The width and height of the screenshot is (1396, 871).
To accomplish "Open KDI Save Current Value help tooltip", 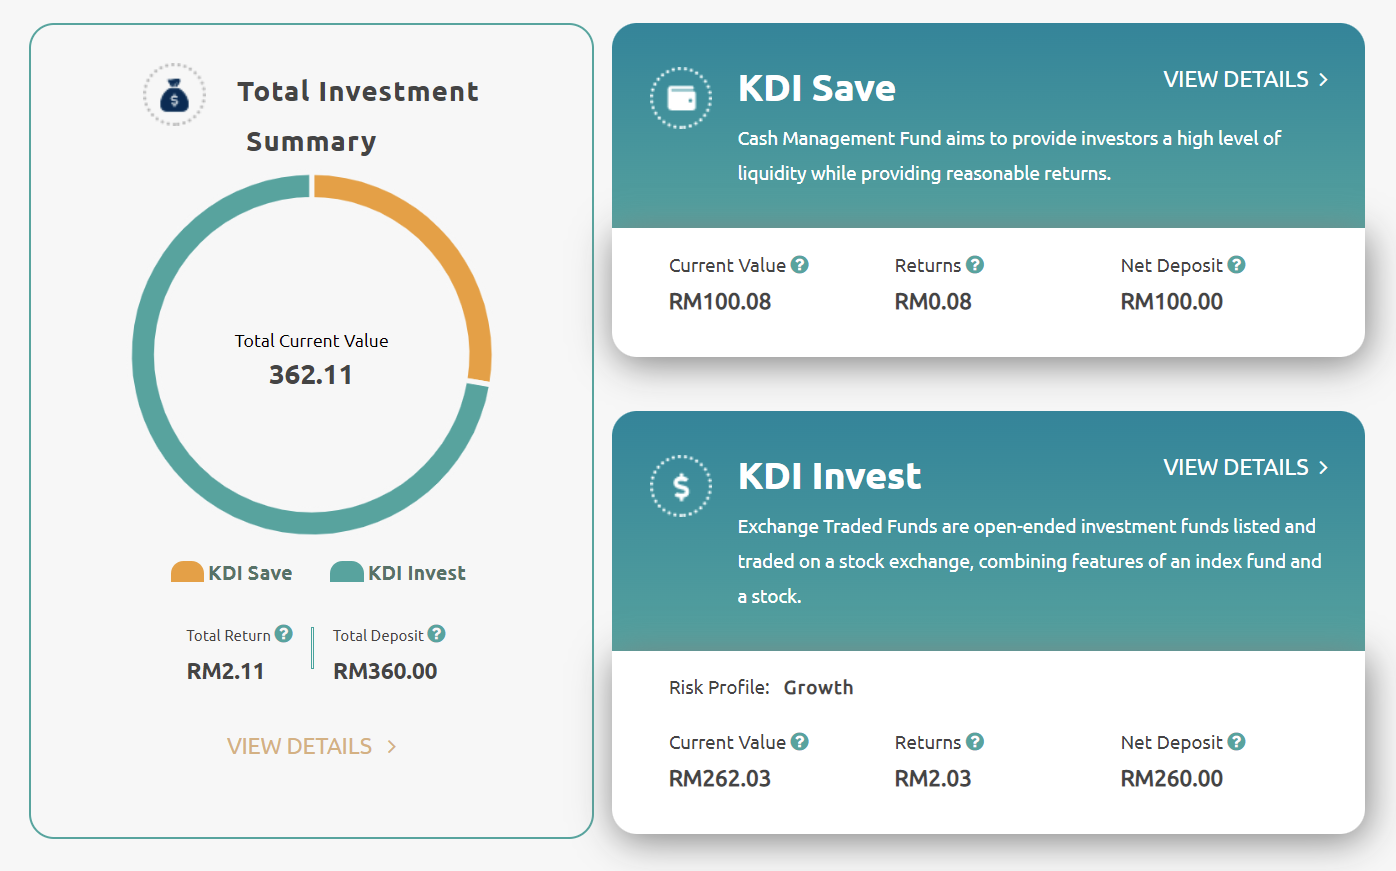I will (x=800, y=265).
